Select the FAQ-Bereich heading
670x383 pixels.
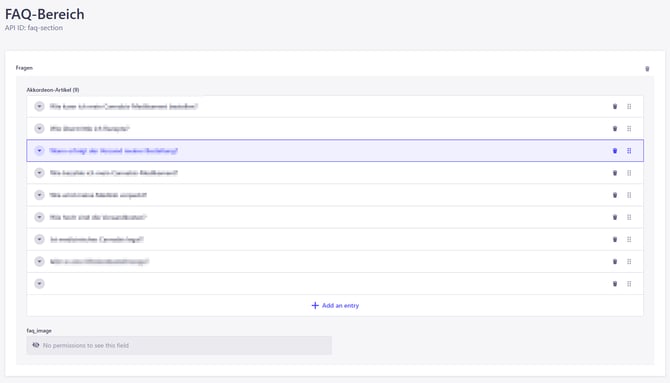tap(44, 14)
